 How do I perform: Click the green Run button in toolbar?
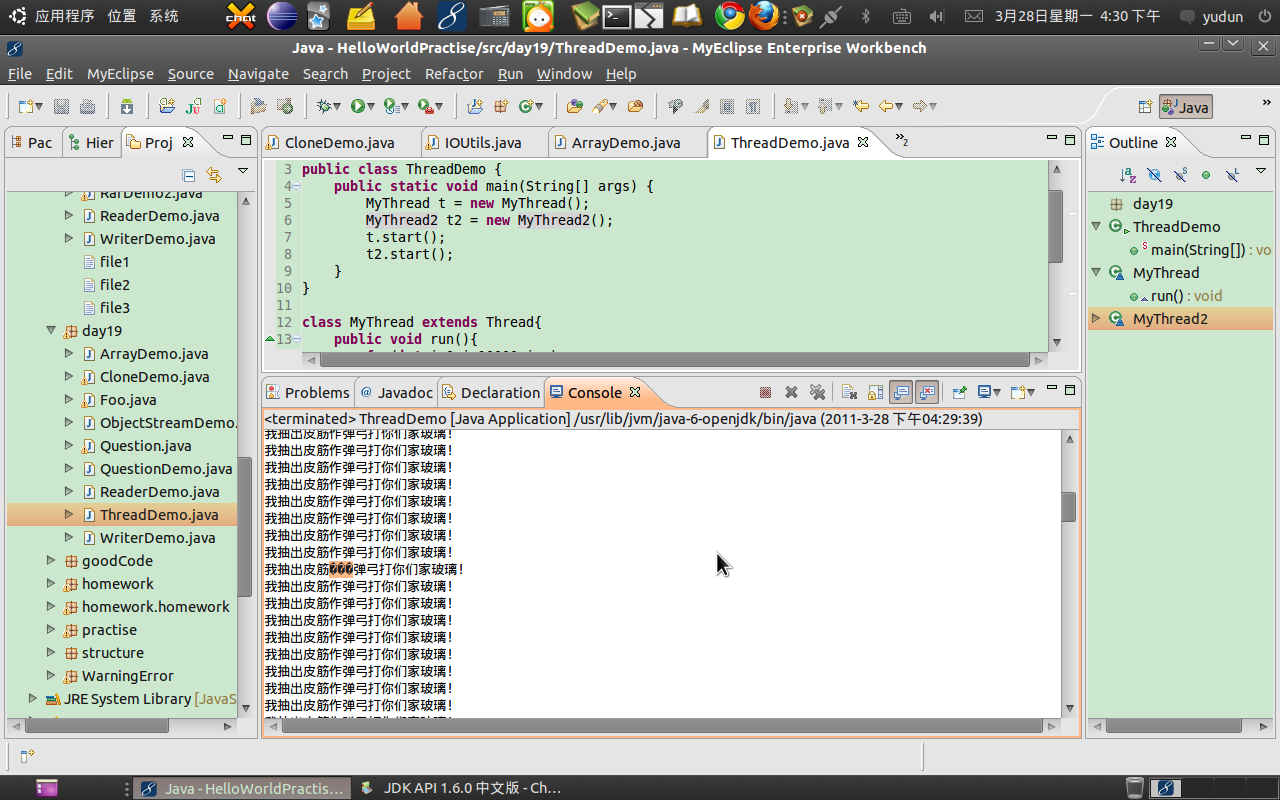click(357, 106)
